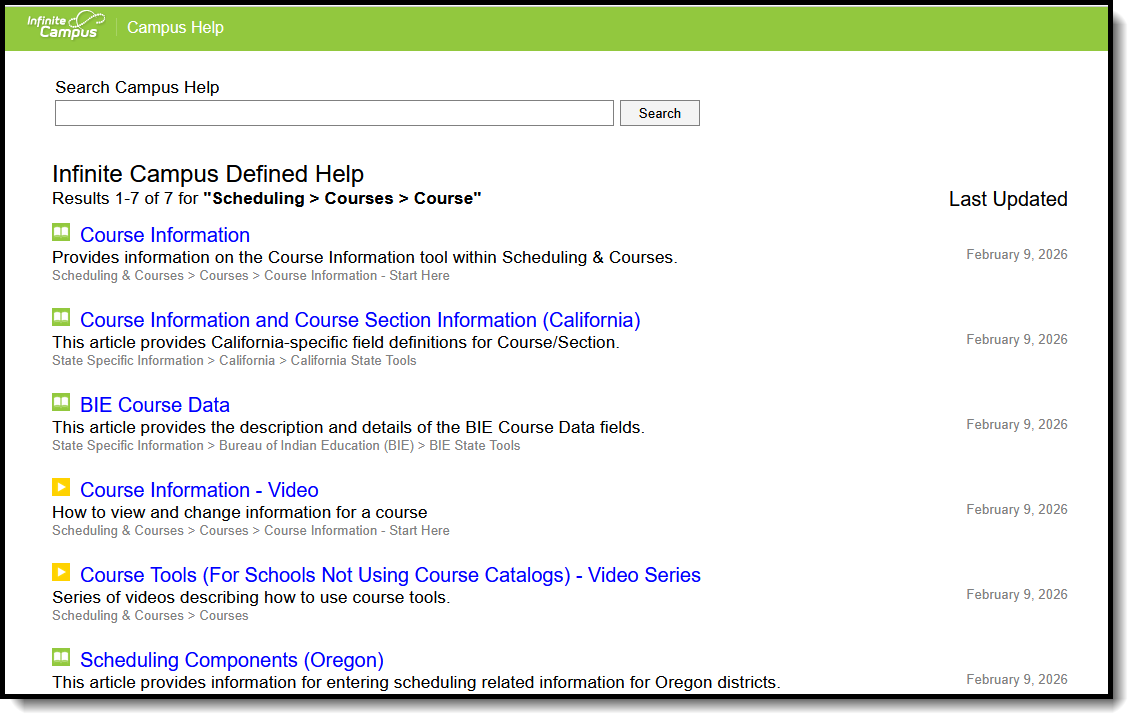Click the 'Search Campus Help' label
The height and width of the screenshot is (724, 1138).
point(137,87)
